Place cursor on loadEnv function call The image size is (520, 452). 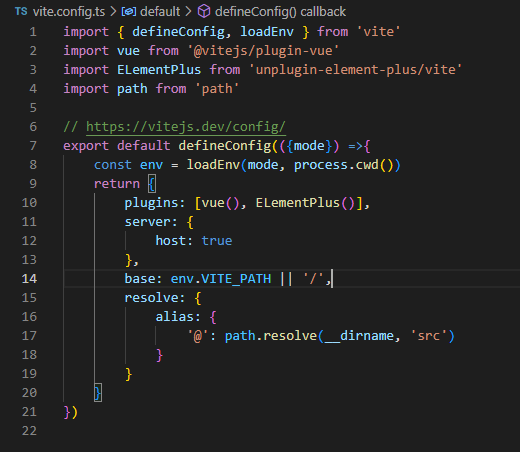click(213, 165)
